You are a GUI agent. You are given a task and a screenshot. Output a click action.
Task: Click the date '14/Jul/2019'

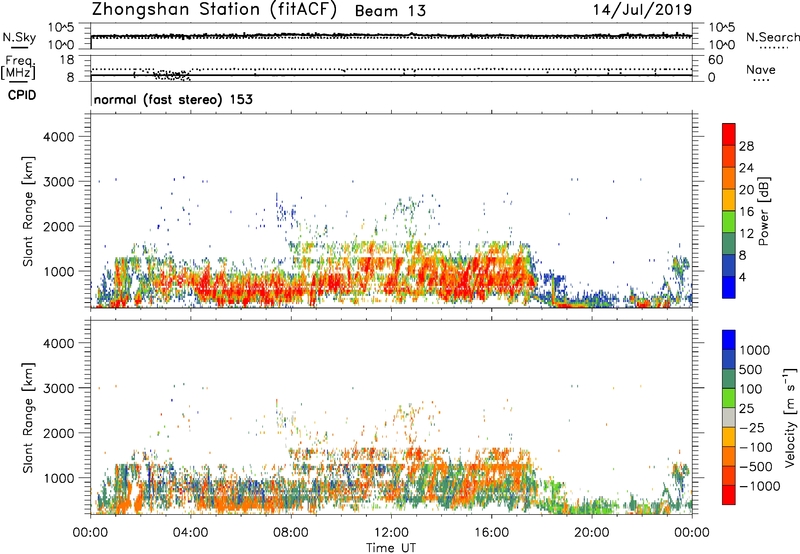click(x=642, y=10)
